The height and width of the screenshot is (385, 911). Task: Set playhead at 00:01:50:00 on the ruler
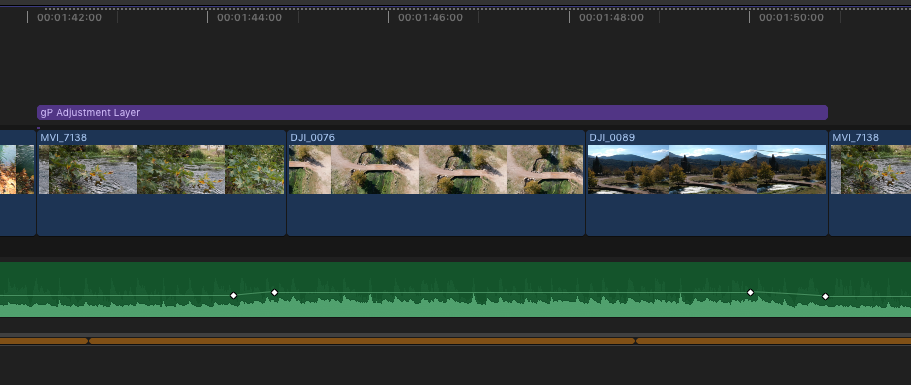click(x=791, y=17)
